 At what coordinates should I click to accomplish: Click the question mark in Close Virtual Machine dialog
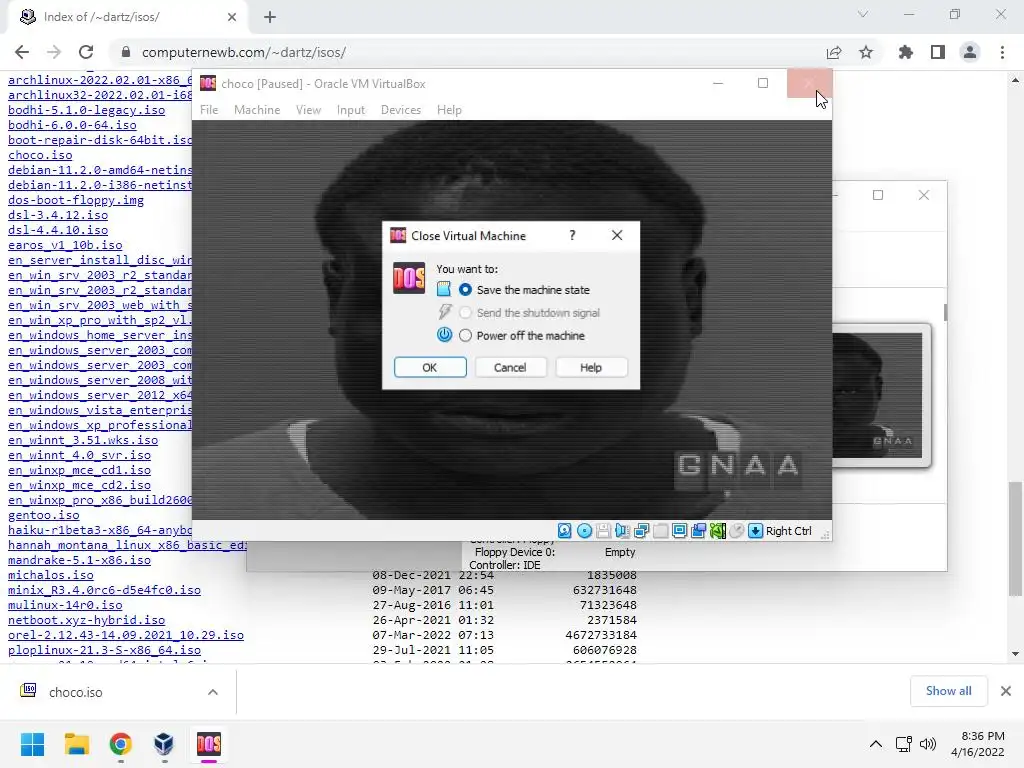click(x=572, y=235)
